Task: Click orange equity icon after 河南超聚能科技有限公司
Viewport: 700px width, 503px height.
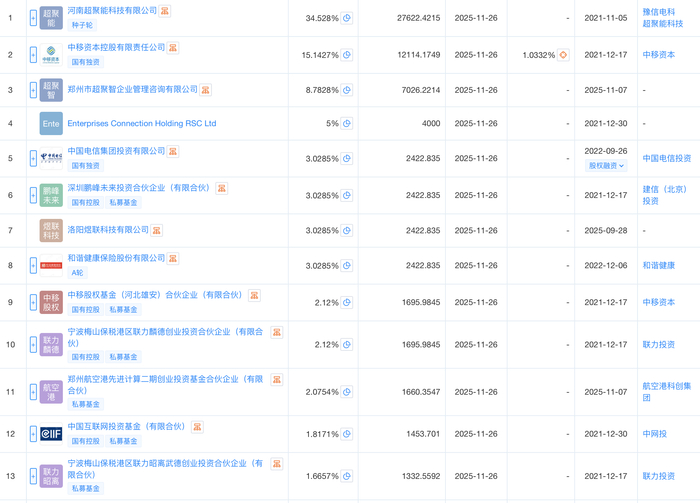Action: click(165, 11)
